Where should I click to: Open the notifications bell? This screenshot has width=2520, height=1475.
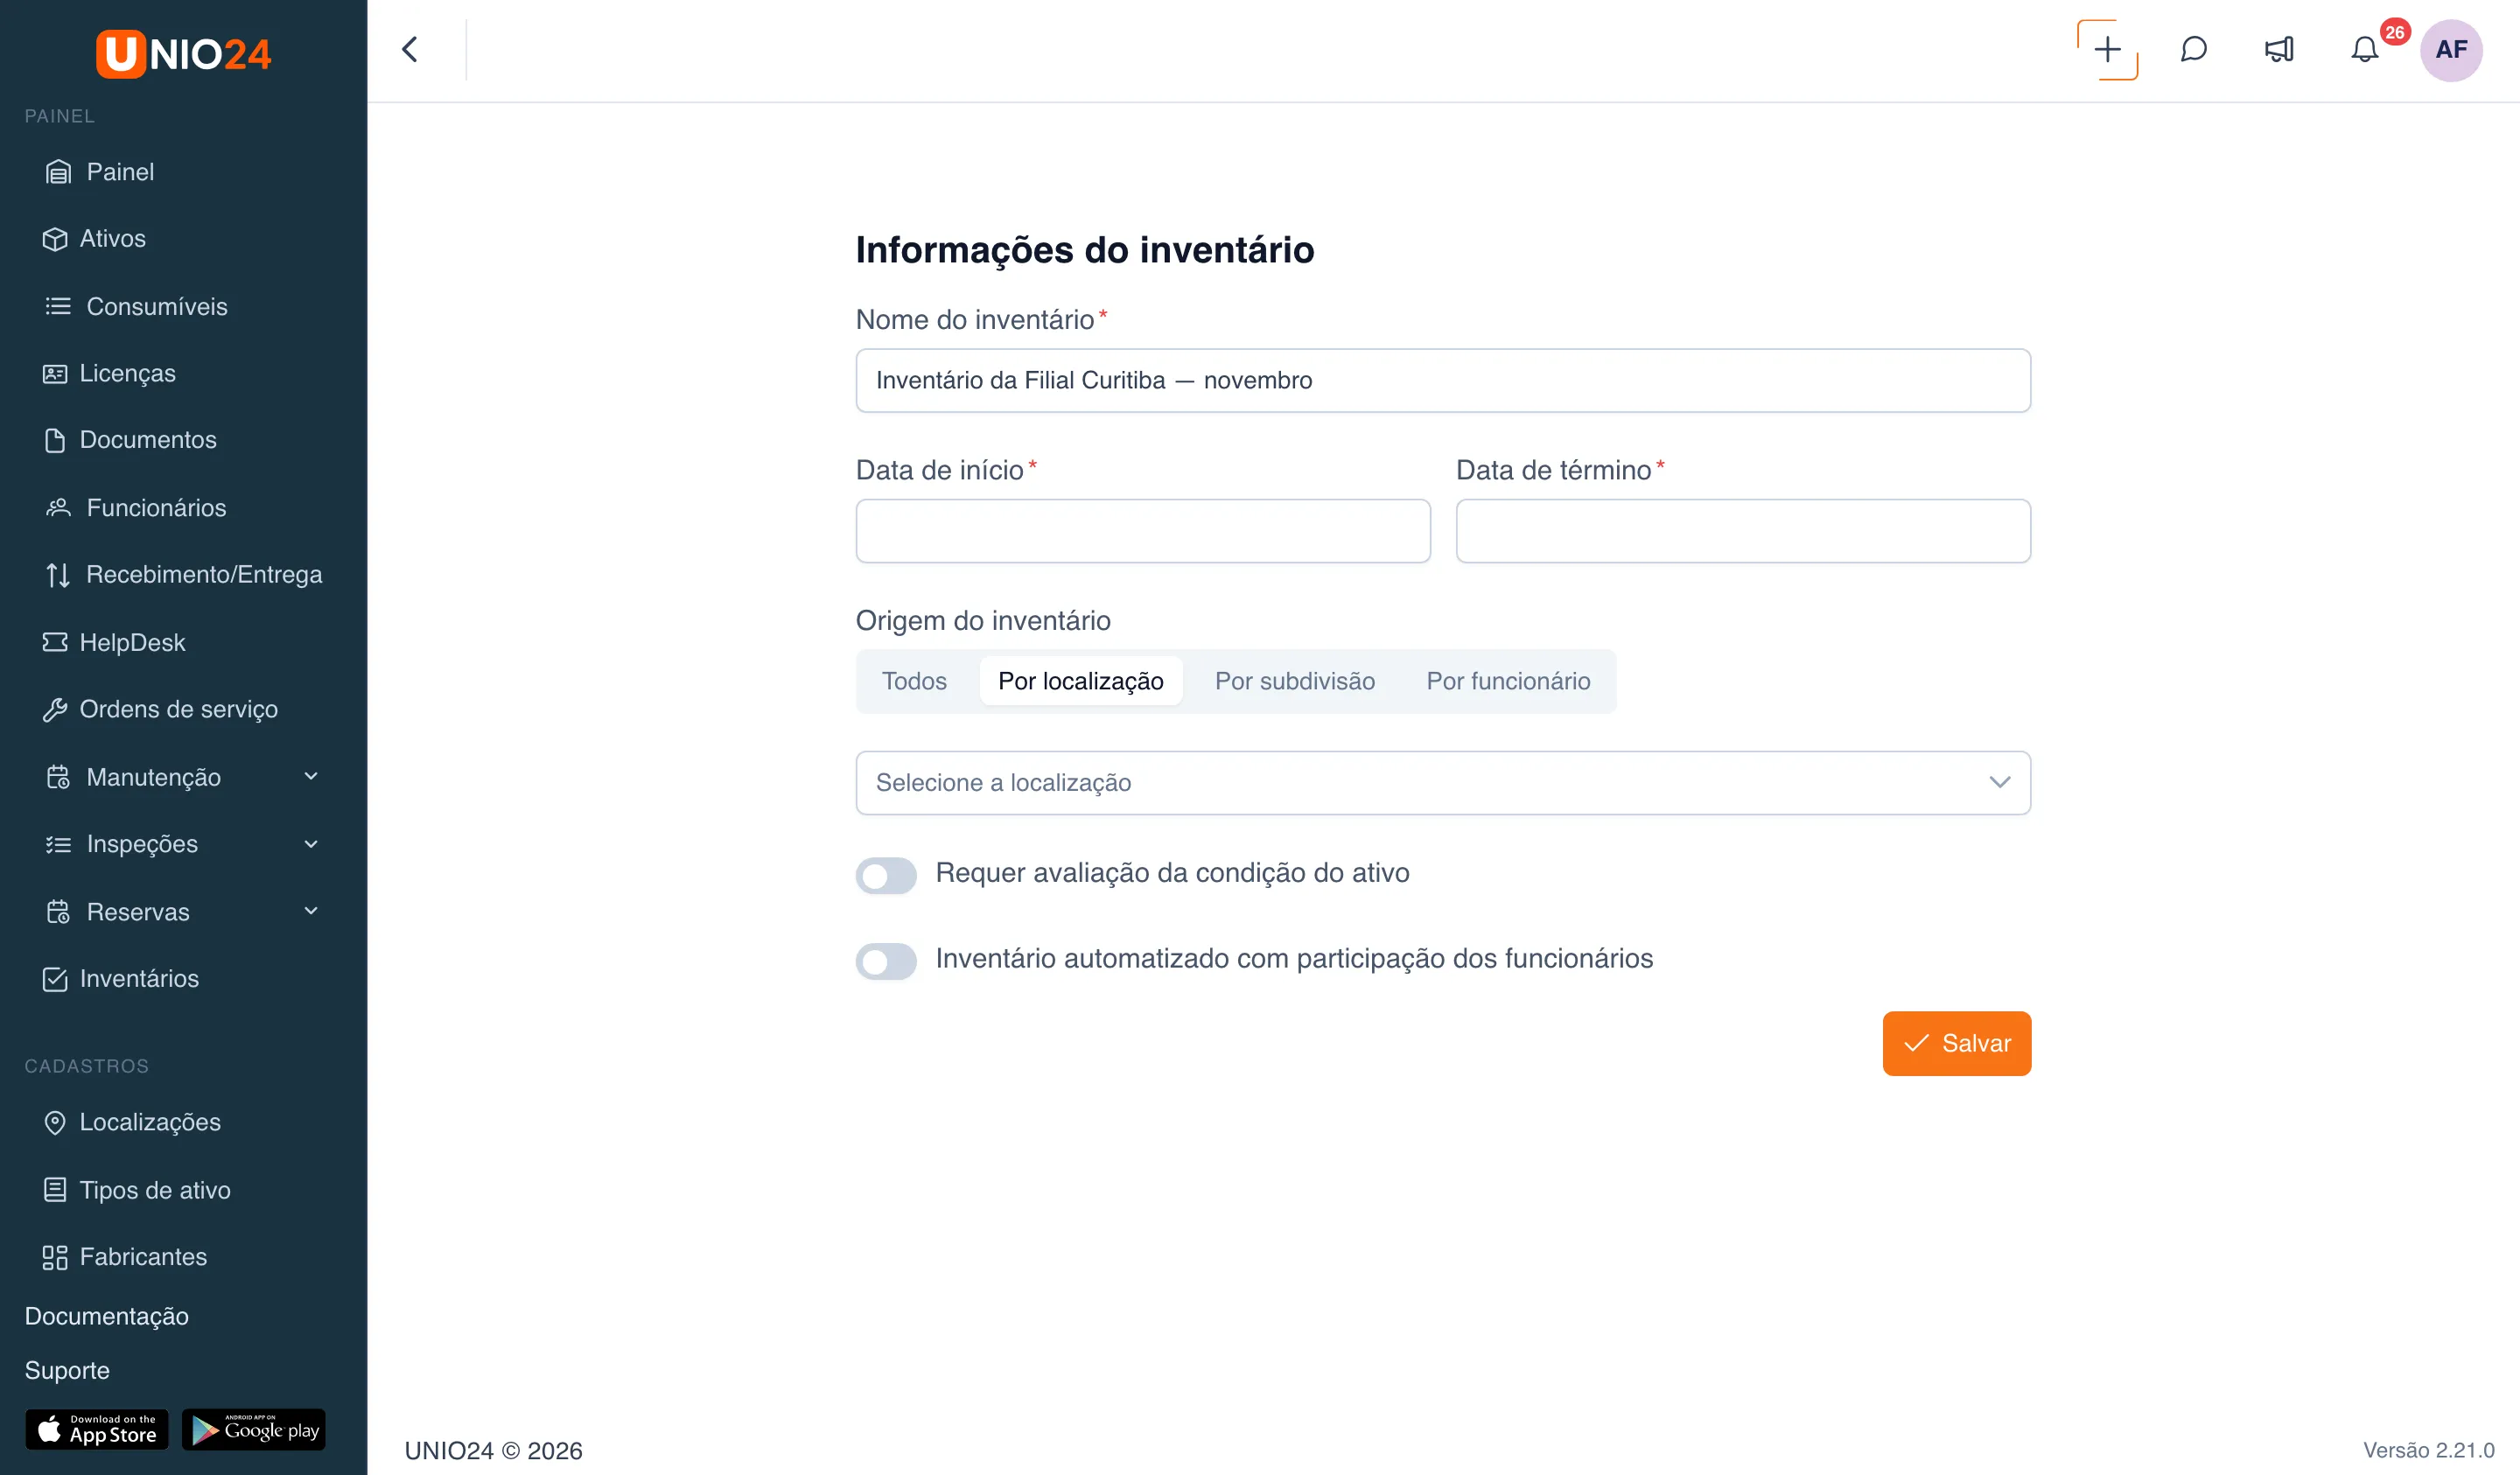pos(2364,49)
